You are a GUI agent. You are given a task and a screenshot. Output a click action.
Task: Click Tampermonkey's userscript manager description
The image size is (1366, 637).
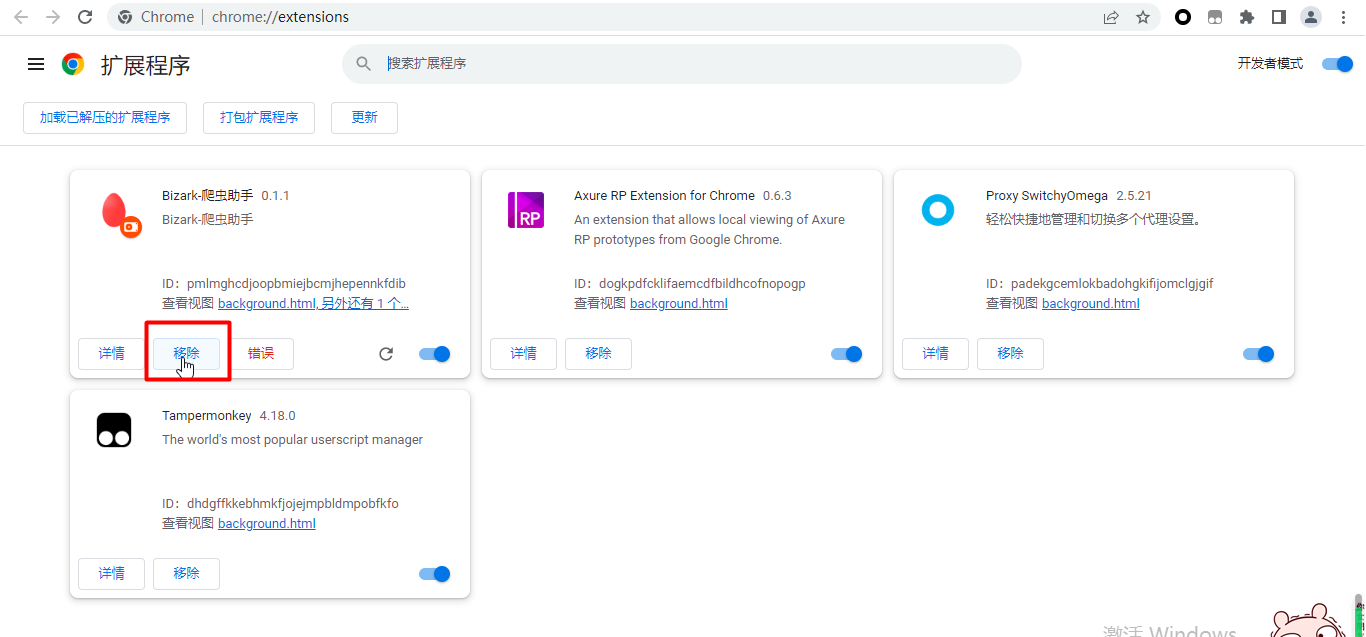tap(293, 440)
